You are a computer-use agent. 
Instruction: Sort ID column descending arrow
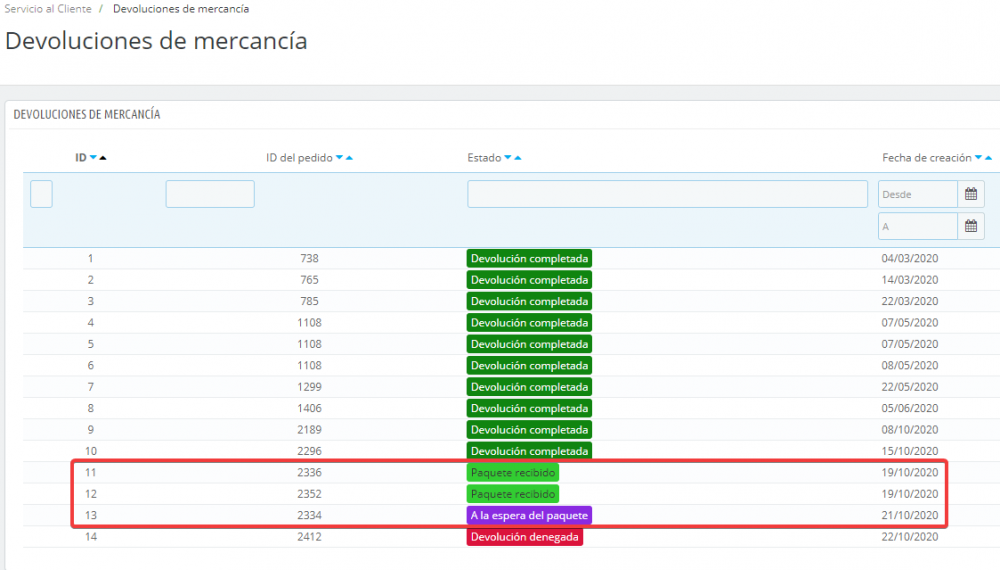tap(93, 157)
